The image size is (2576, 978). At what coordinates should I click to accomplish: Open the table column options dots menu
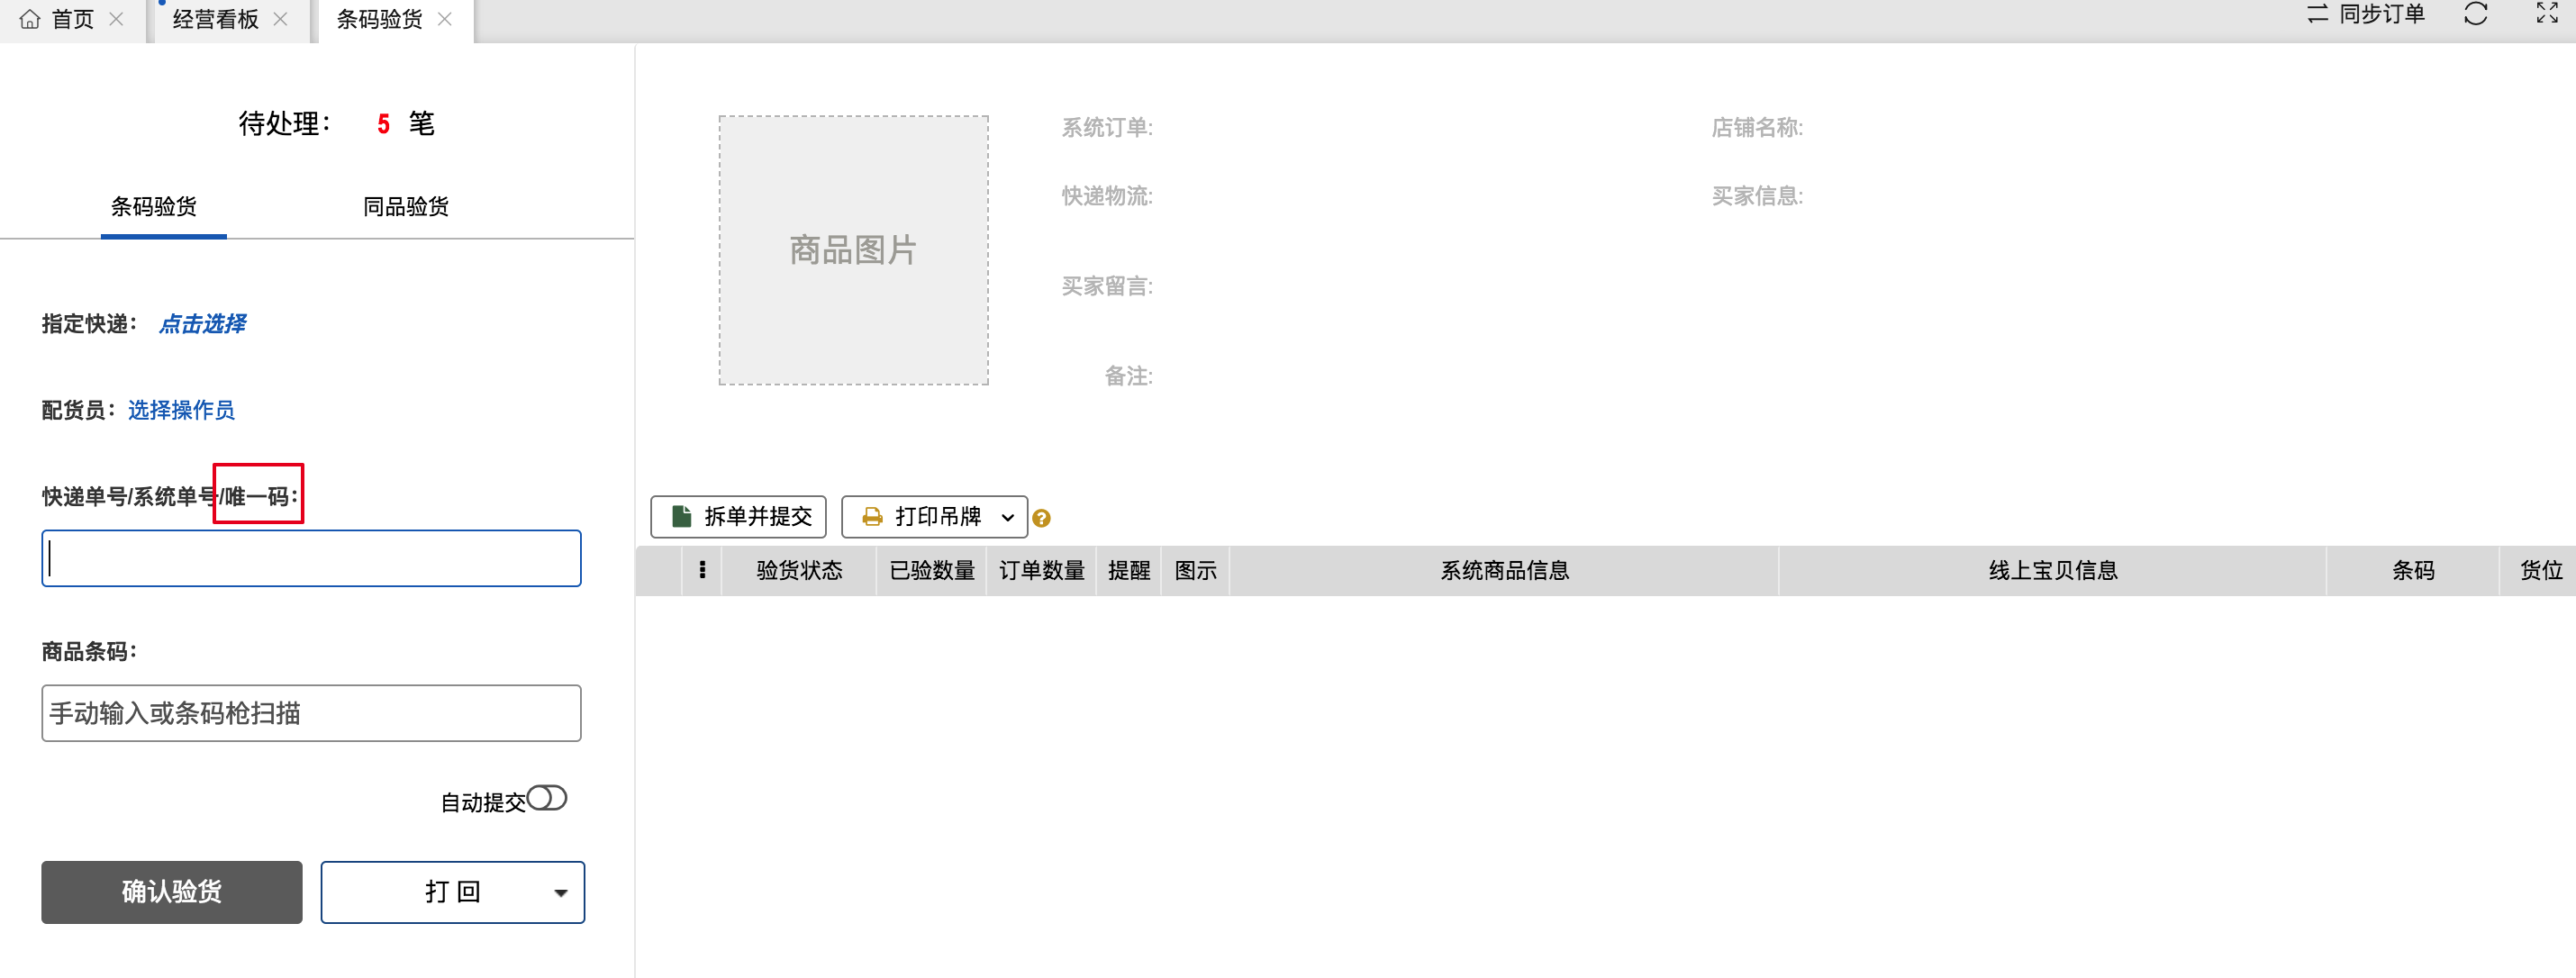coord(702,570)
